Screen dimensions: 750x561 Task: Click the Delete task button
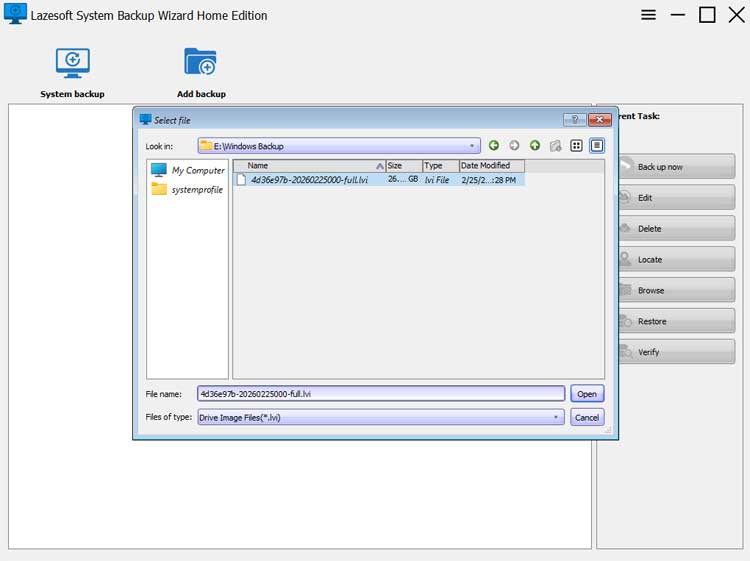[676, 229]
